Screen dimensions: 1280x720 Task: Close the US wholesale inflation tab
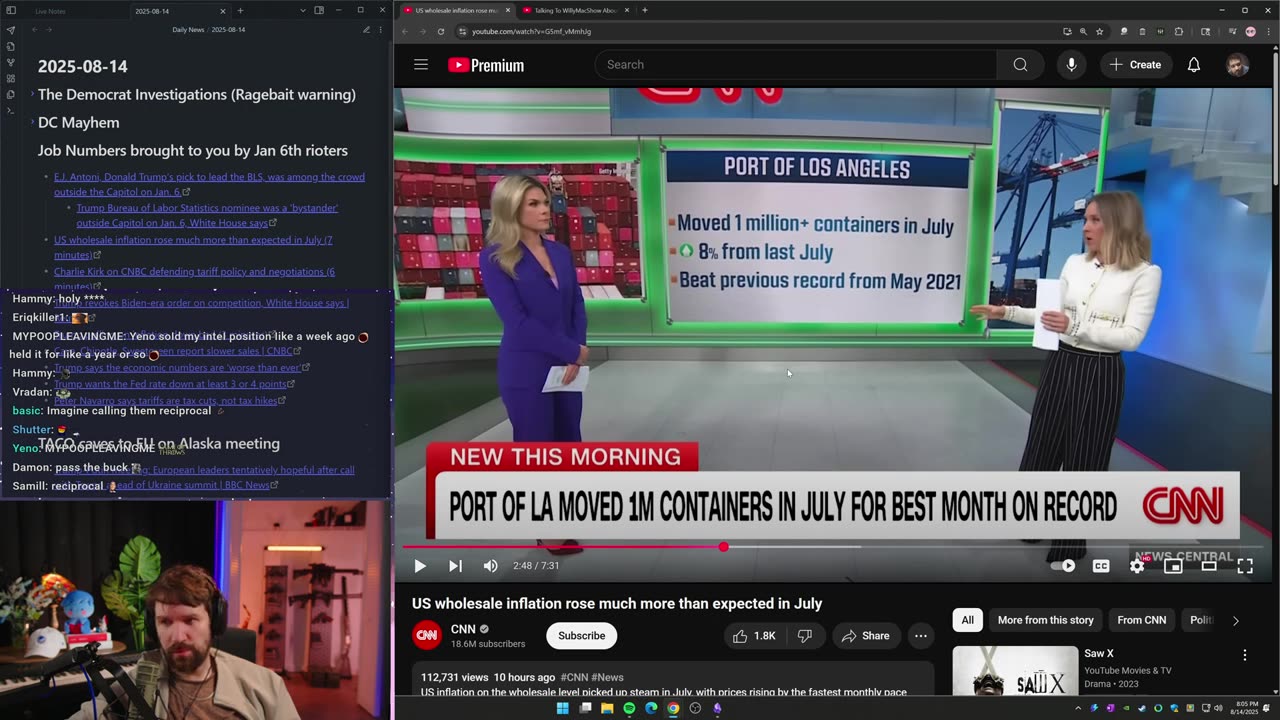508,10
